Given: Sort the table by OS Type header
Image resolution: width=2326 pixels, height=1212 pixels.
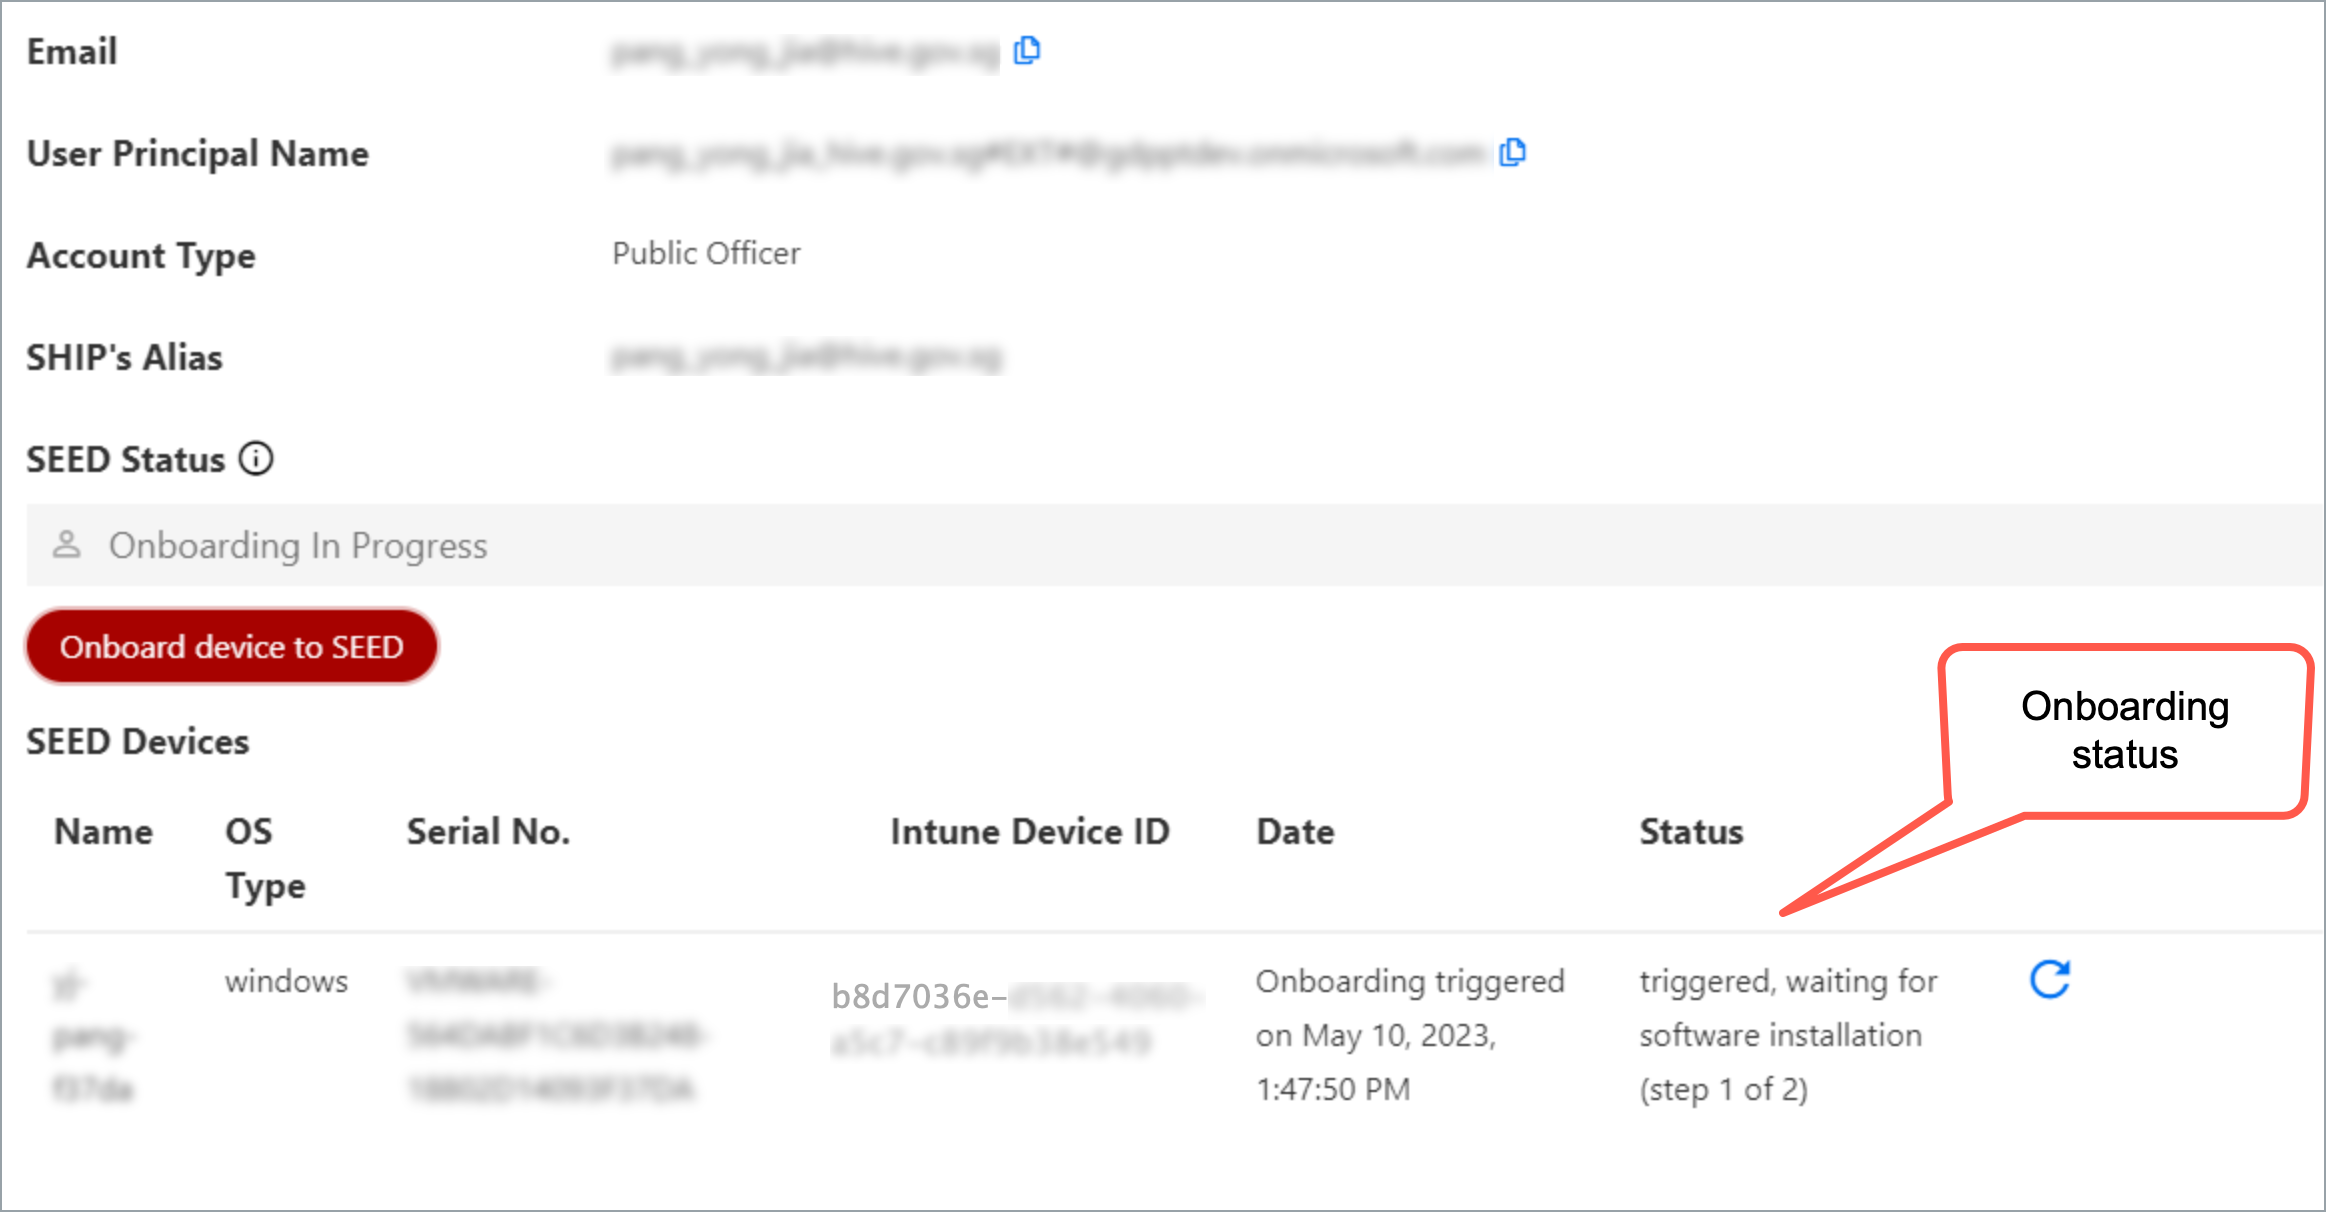Looking at the screenshot, I should tap(263, 857).
